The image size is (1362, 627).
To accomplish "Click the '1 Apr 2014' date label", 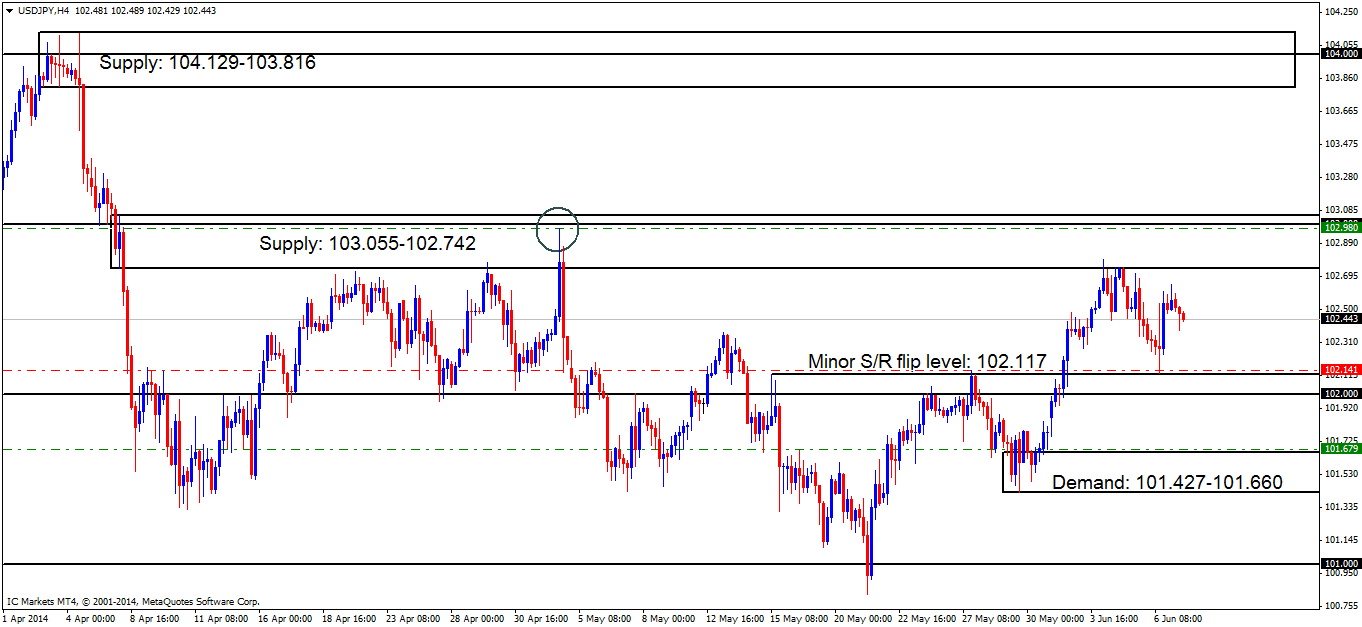I will [x=27, y=619].
